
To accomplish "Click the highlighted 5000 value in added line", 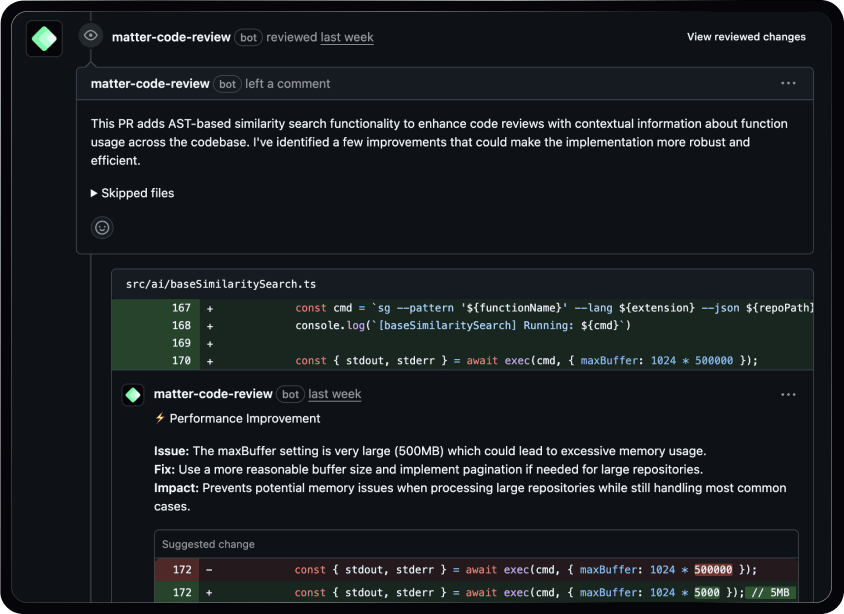I will pyautogui.click(x=707, y=592).
